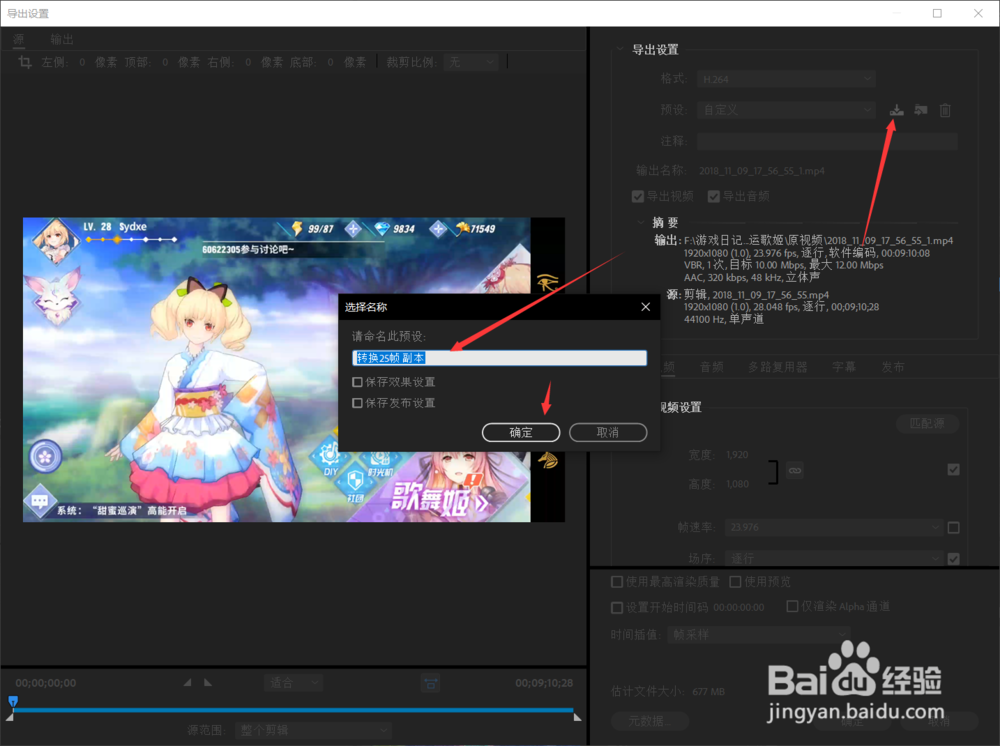
Task: Switch to the 源 tab
Action: tap(18, 40)
